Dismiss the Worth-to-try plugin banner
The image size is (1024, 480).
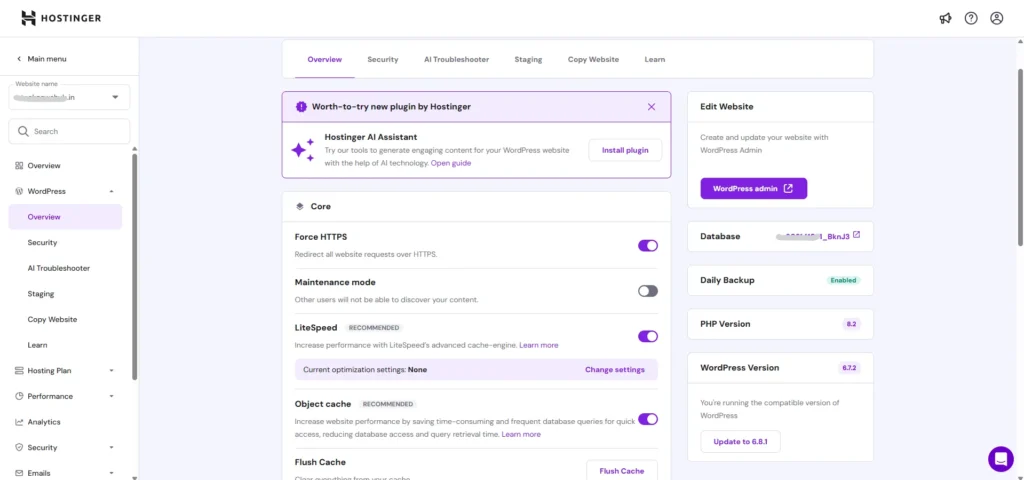tap(651, 106)
